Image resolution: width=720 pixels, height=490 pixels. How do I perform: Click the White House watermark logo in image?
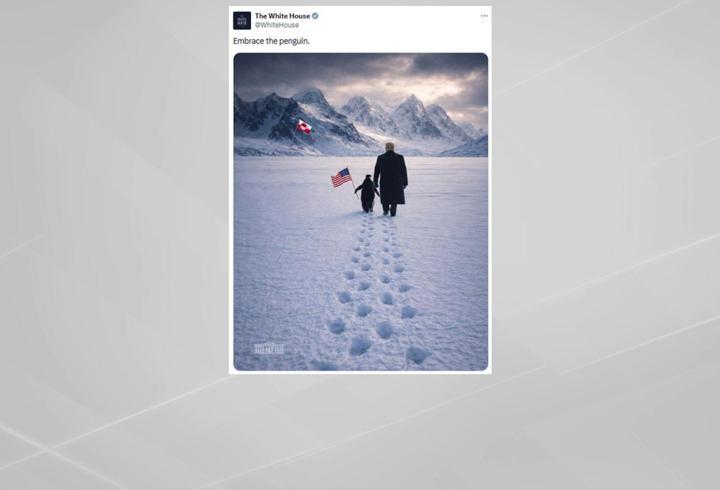270,349
